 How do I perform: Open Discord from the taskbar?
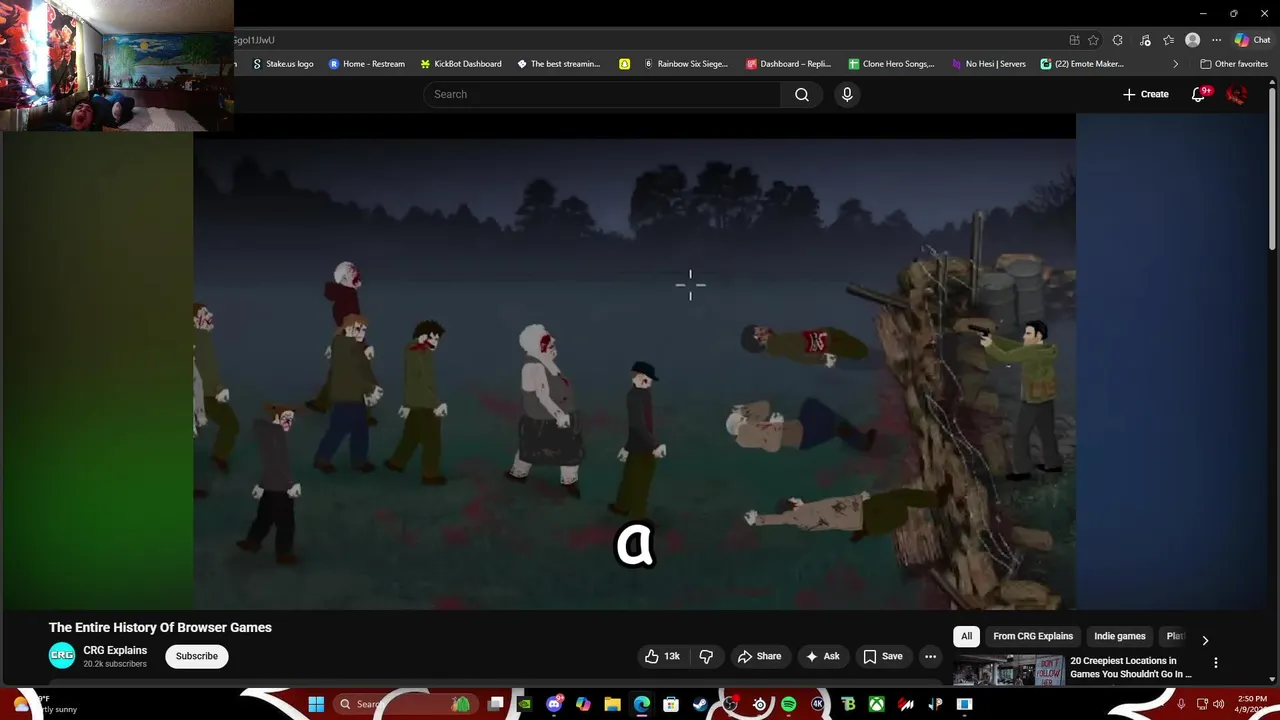tap(554, 704)
